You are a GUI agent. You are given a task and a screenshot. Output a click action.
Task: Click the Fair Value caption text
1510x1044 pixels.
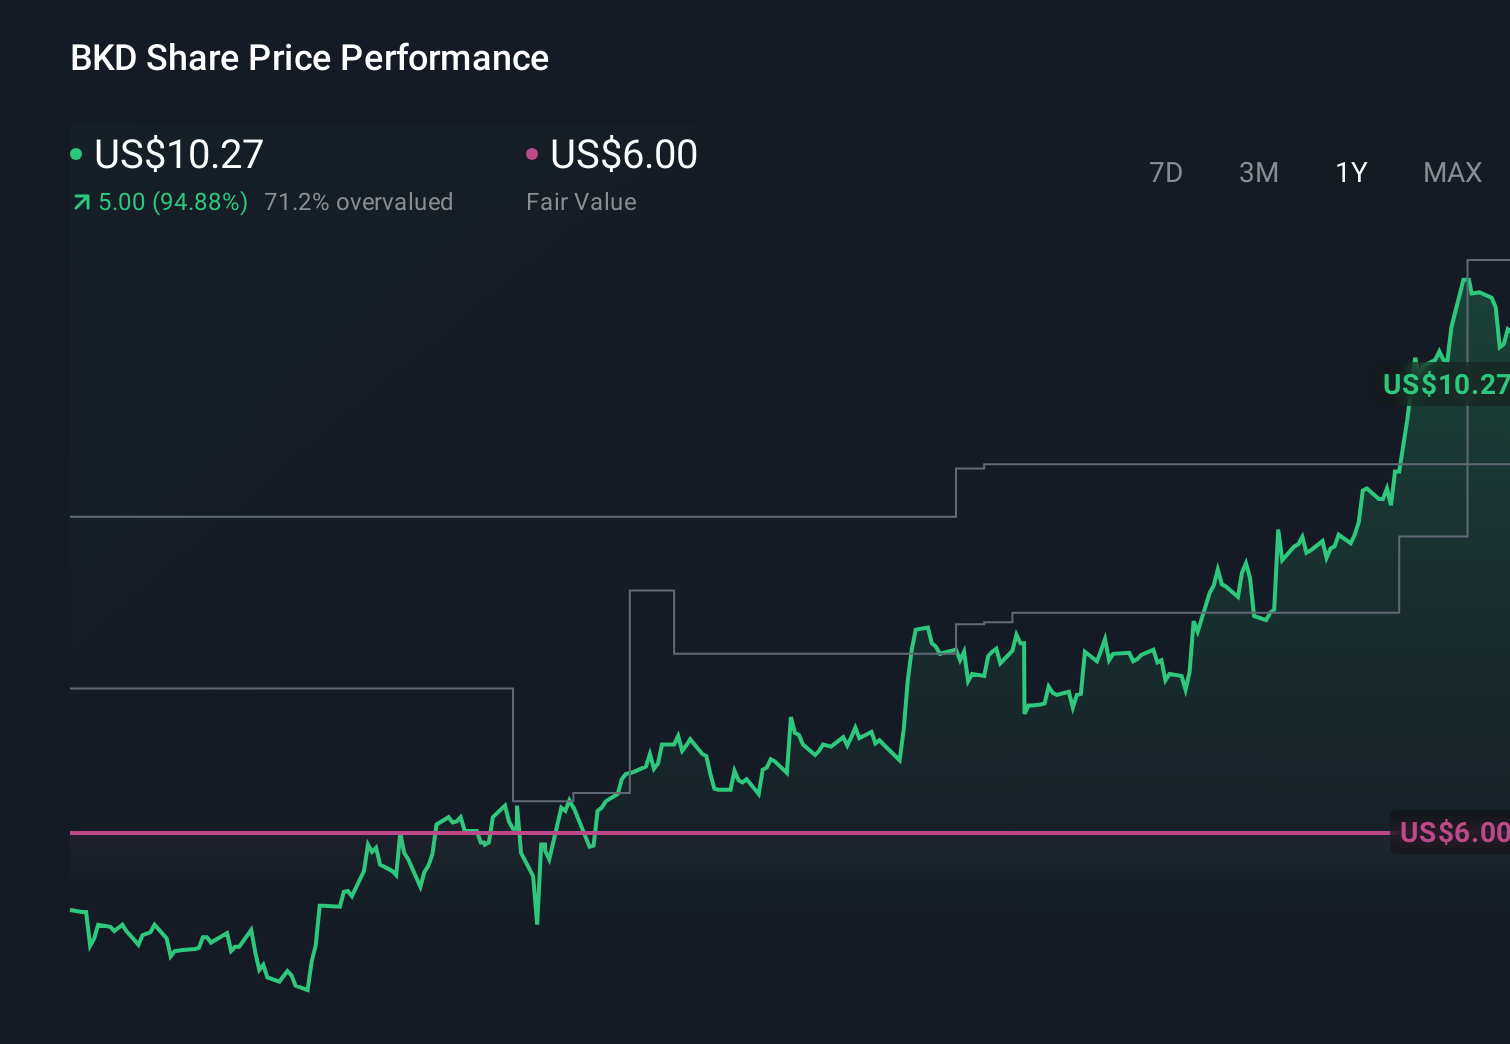[x=580, y=201]
